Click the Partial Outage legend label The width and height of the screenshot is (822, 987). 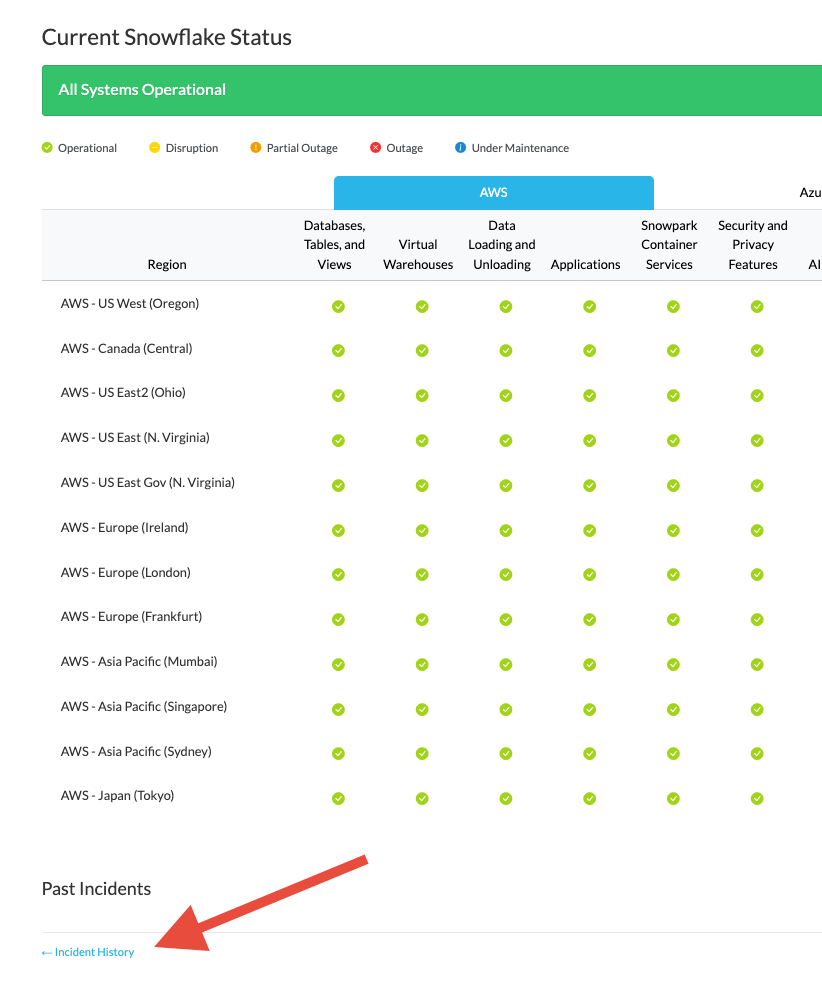click(302, 148)
